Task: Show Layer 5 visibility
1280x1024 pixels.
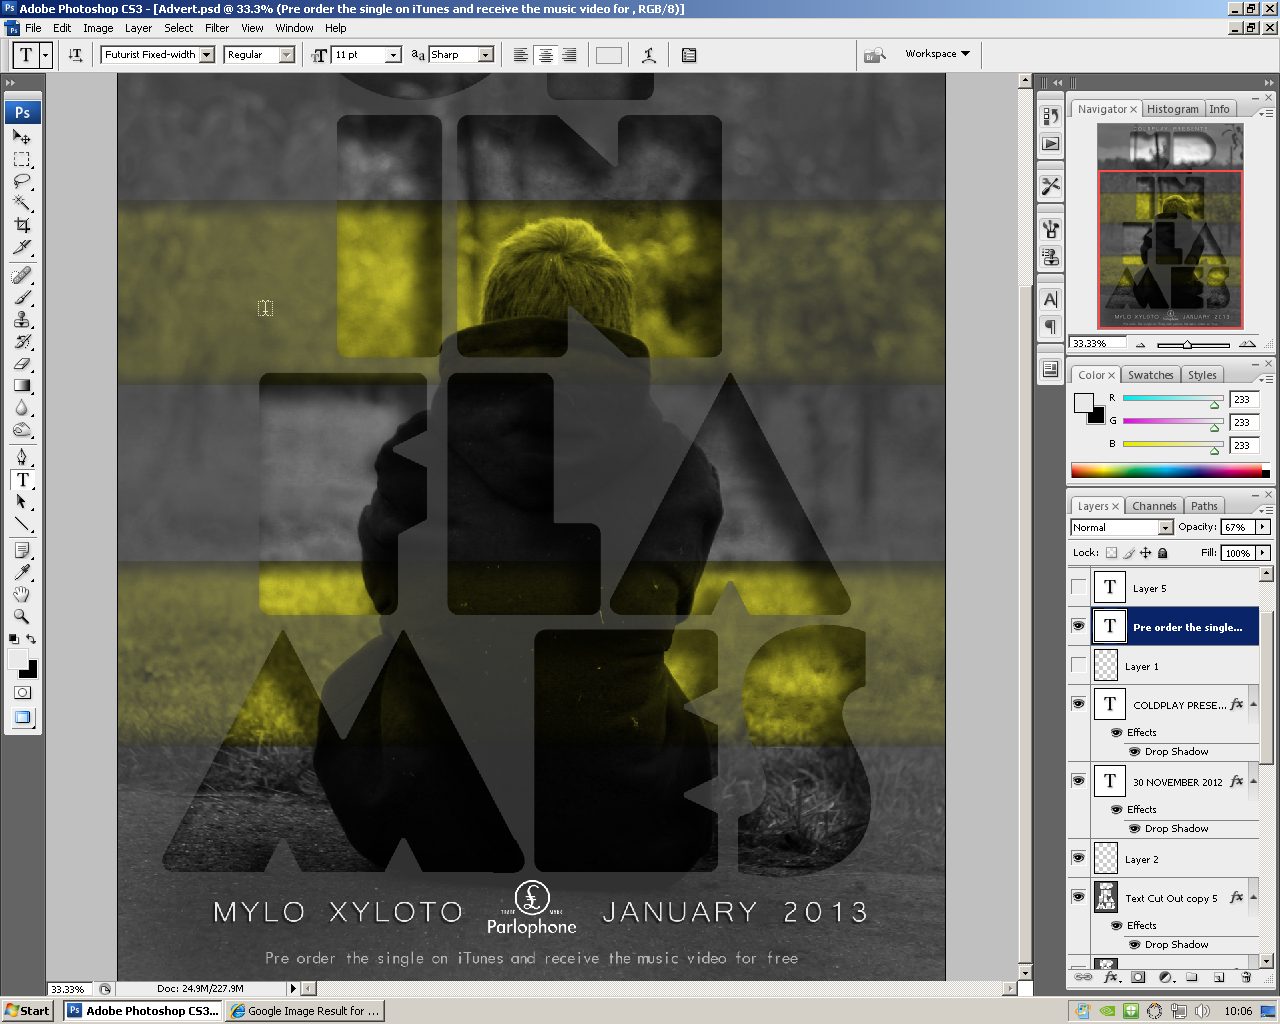Action: click(1078, 588)
